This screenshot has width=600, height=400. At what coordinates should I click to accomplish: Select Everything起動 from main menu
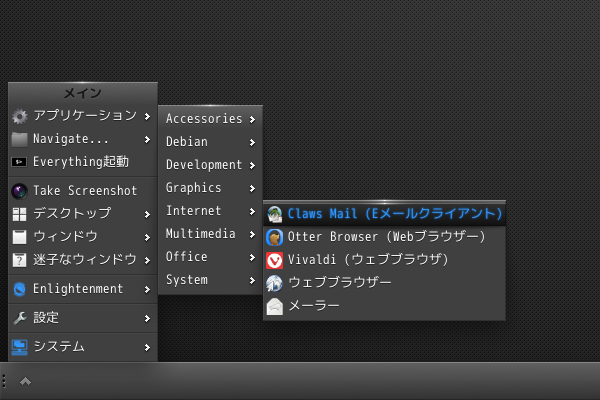(83, 162)
